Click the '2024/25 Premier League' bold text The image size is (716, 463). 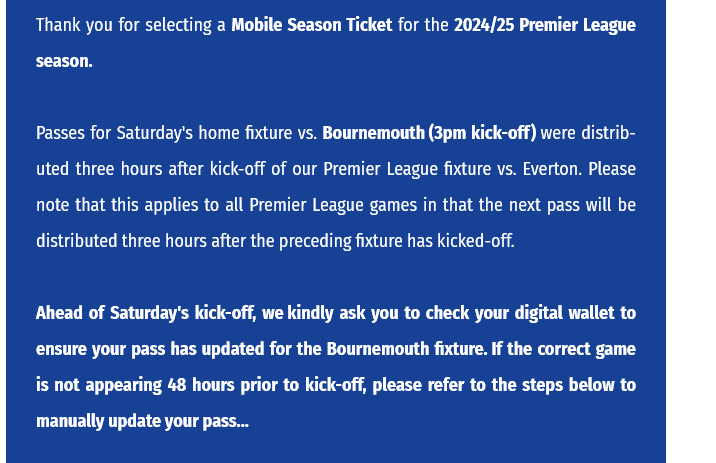click(x=544, y=25)
